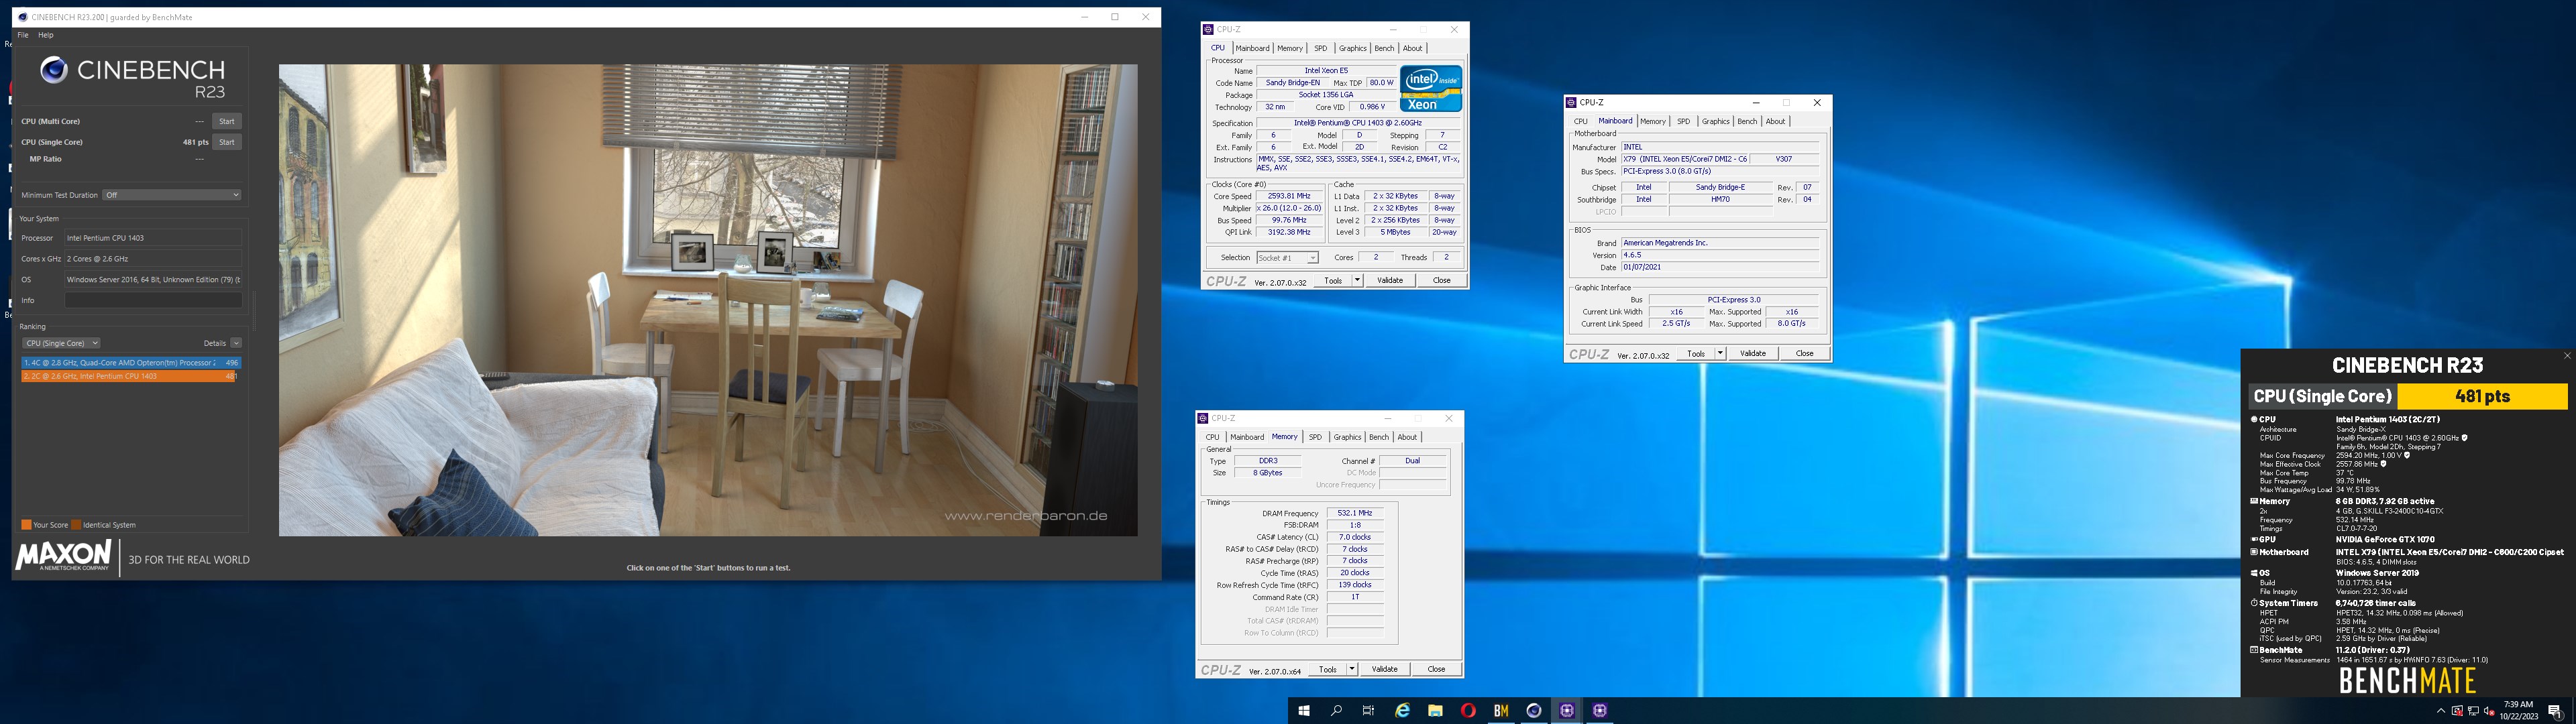The height and width of the screenshot is (724, 2576).
Task: Click Close button in CPU-Z Memory window
Action: (x=1436, y=669)
